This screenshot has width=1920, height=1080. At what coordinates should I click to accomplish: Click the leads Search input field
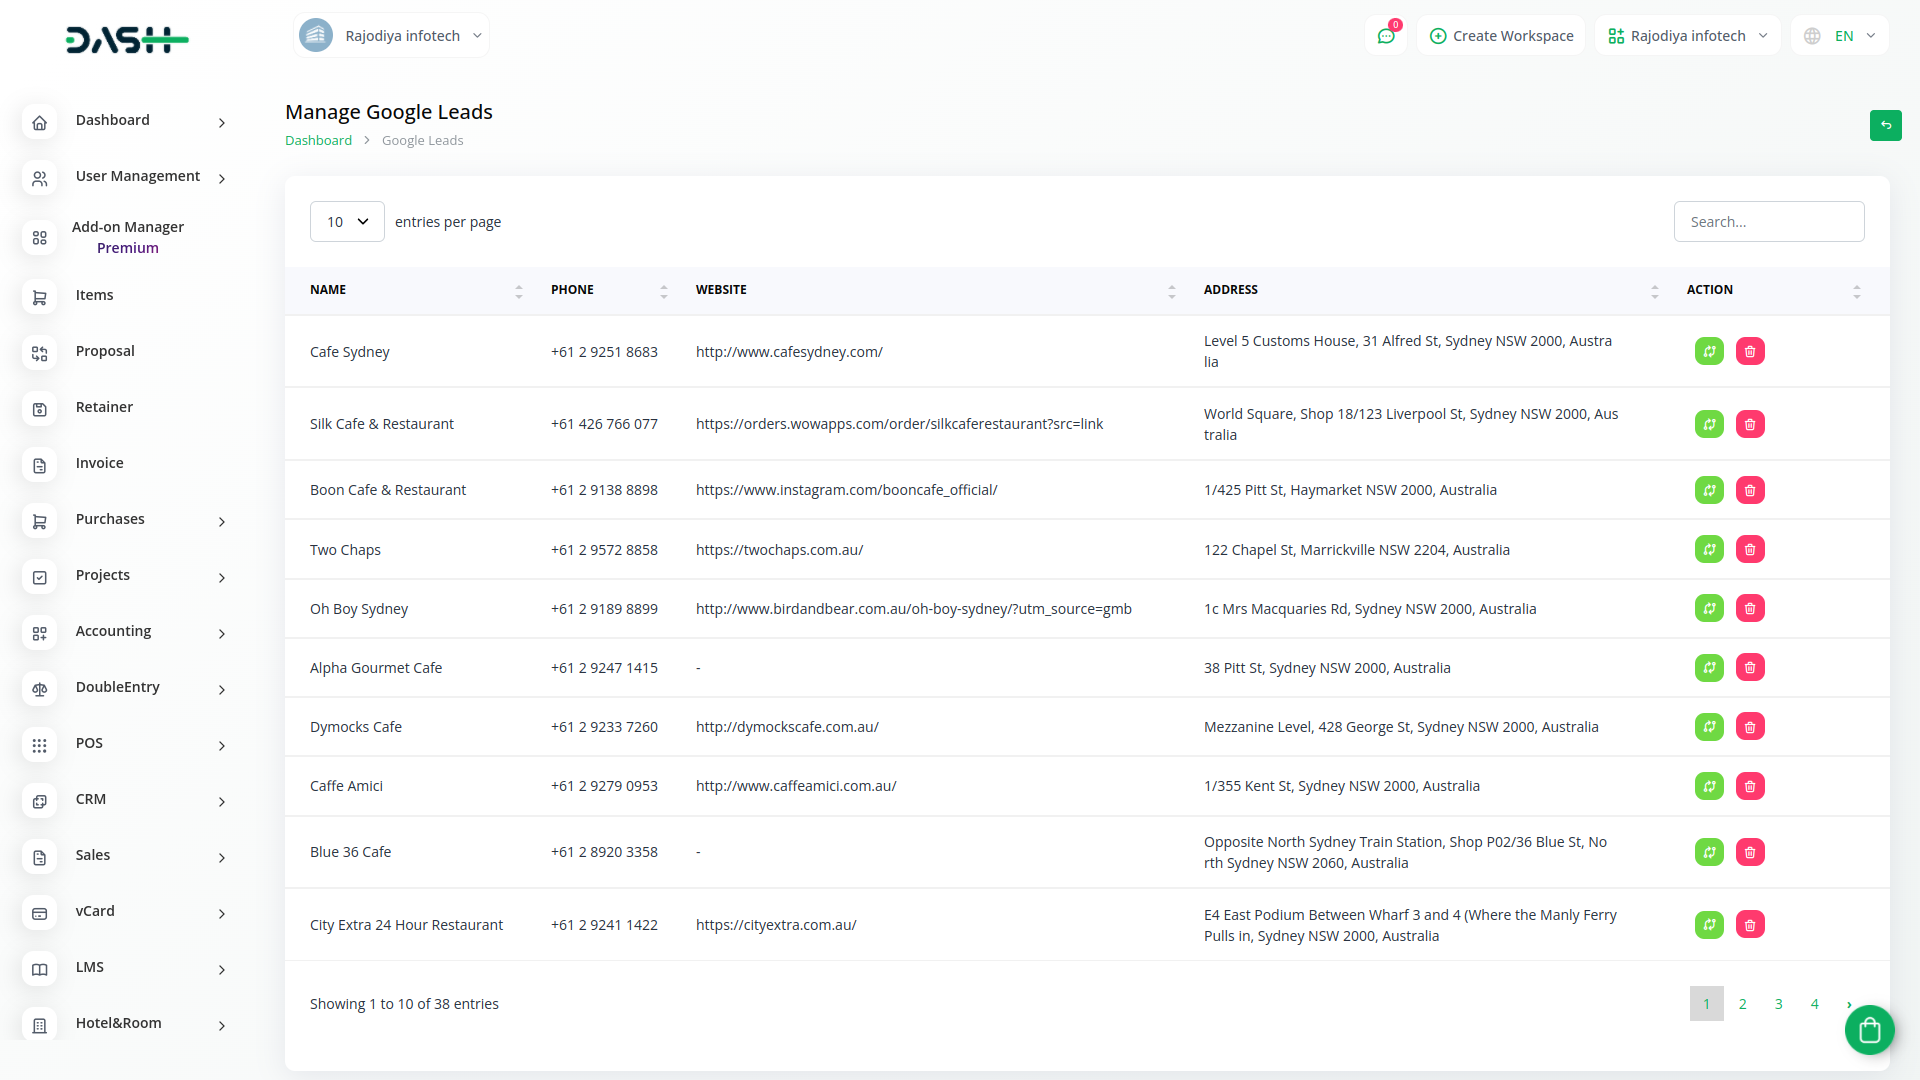point(1768,222)
